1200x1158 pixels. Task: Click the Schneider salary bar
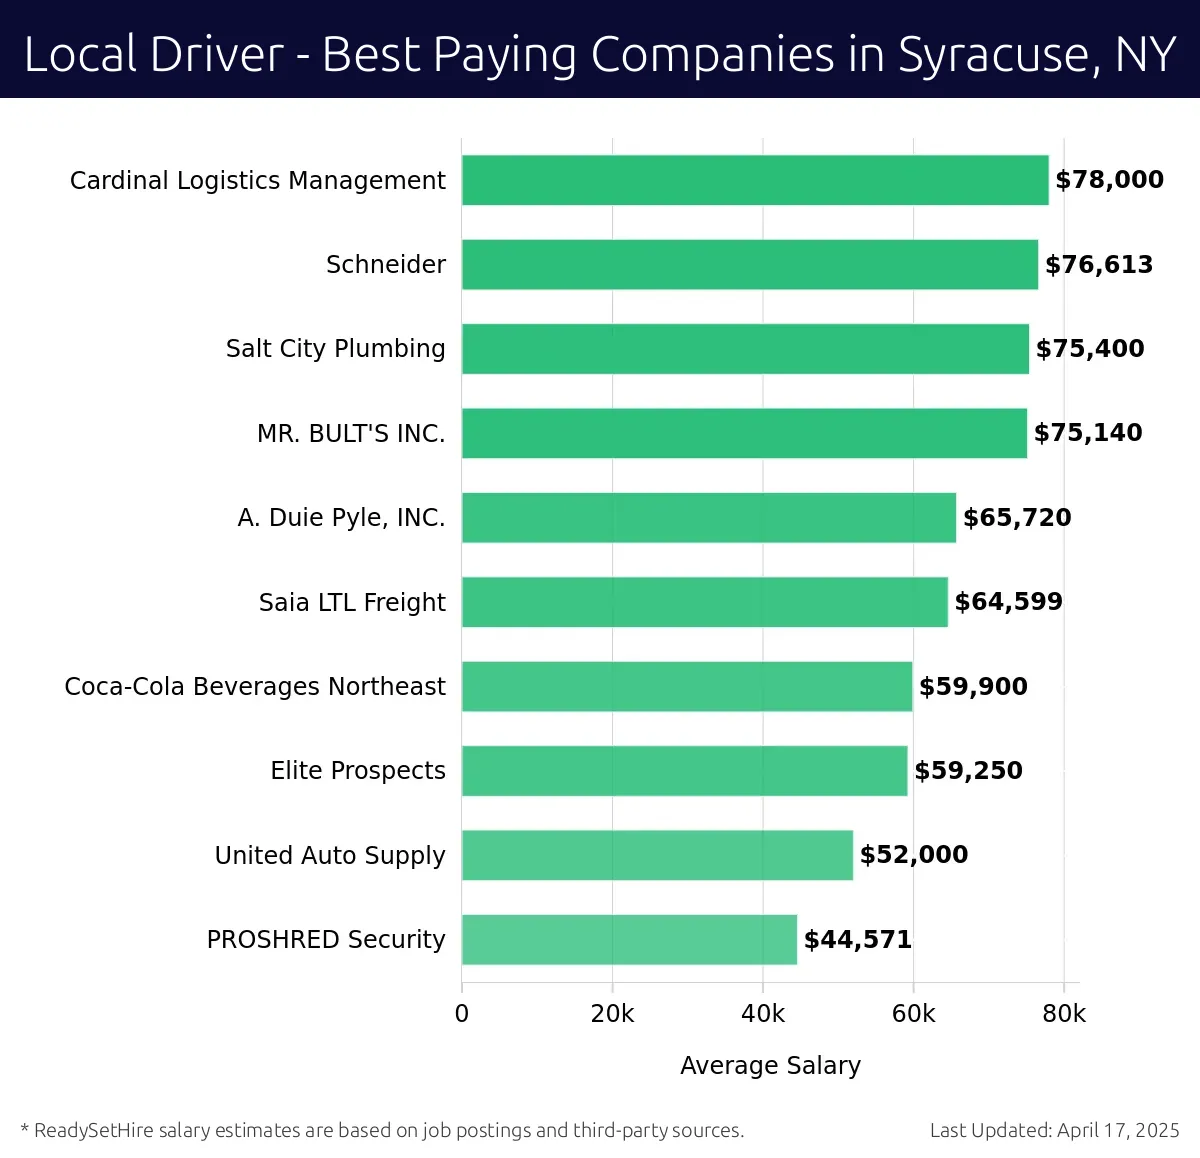pos(750,264)
